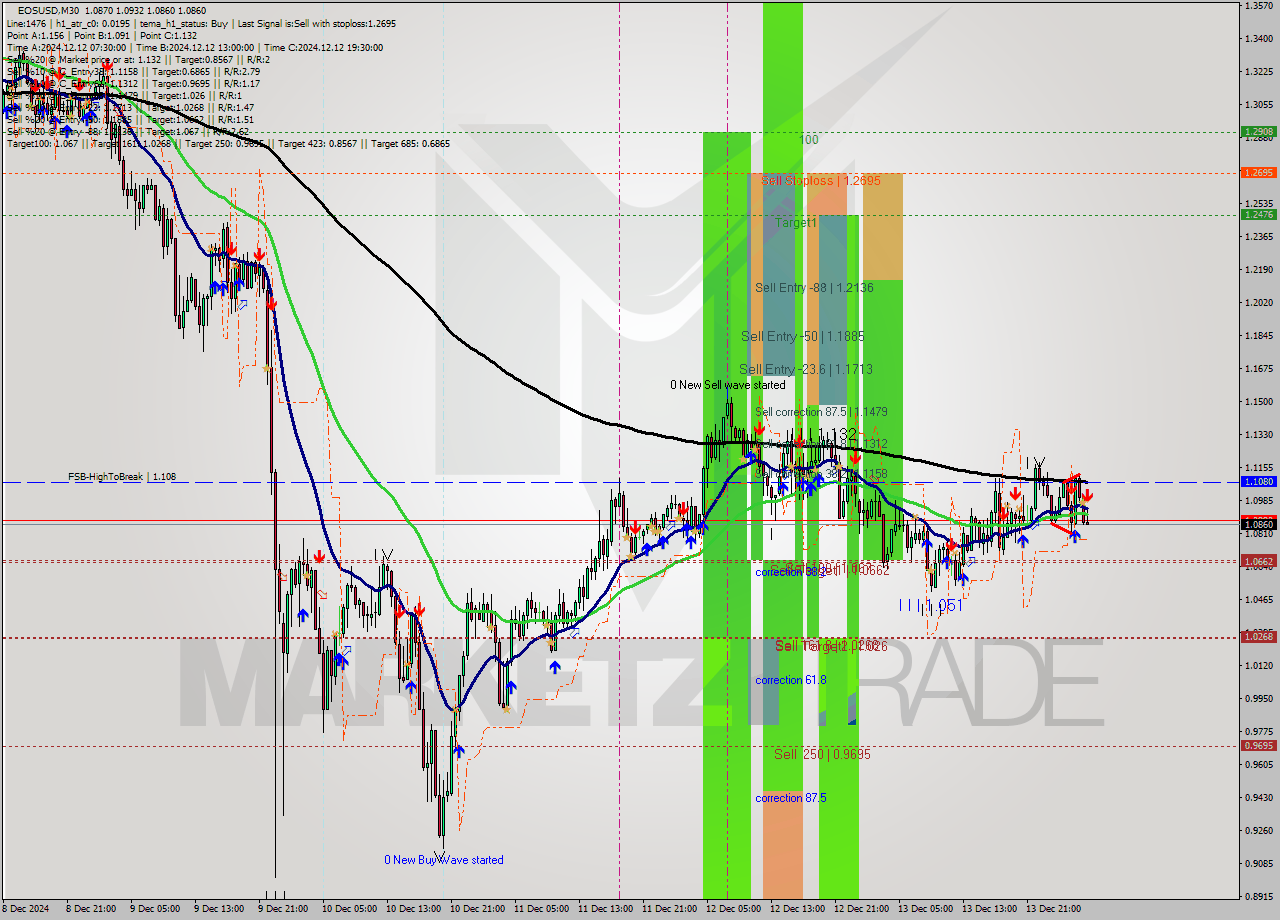The width and height of the screenshot is (1280, 920).
Task: Click the '12 Dec 21:00' time axis label
Action: click(861, 909)
